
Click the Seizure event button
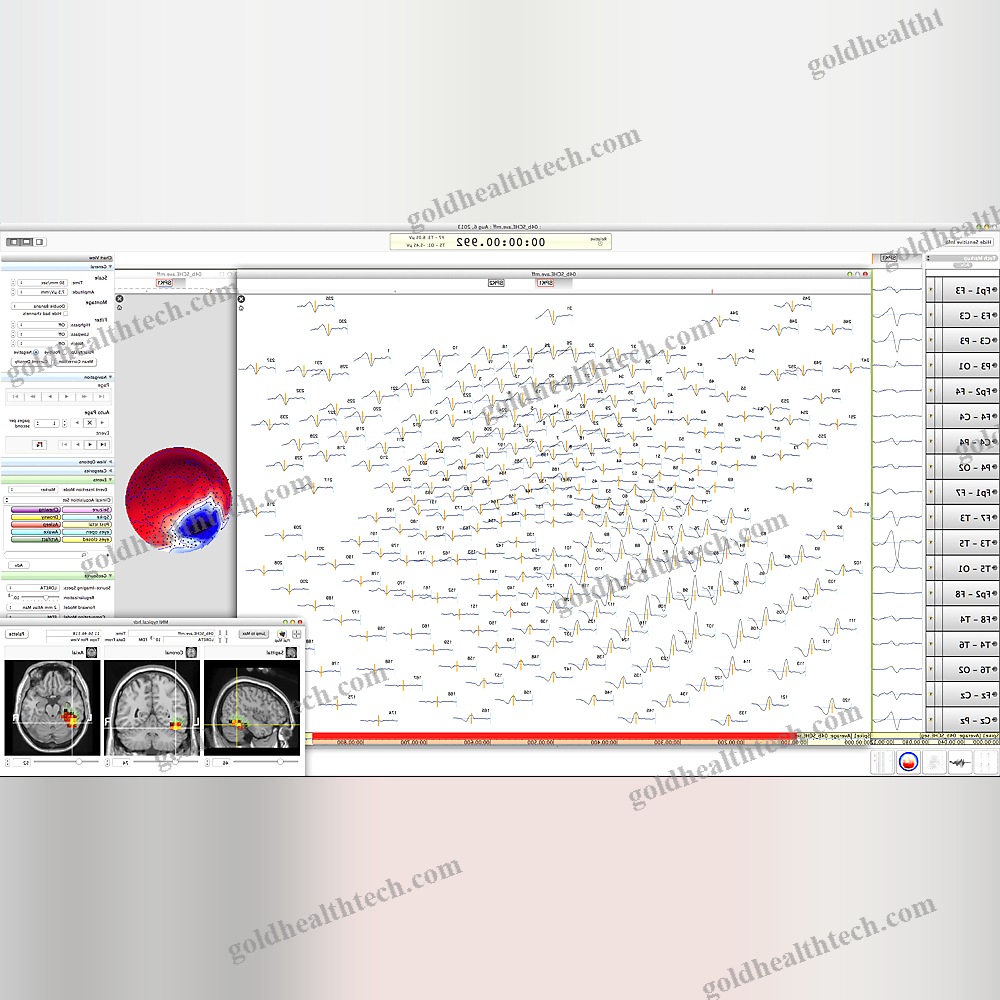[x=87, y=510]
